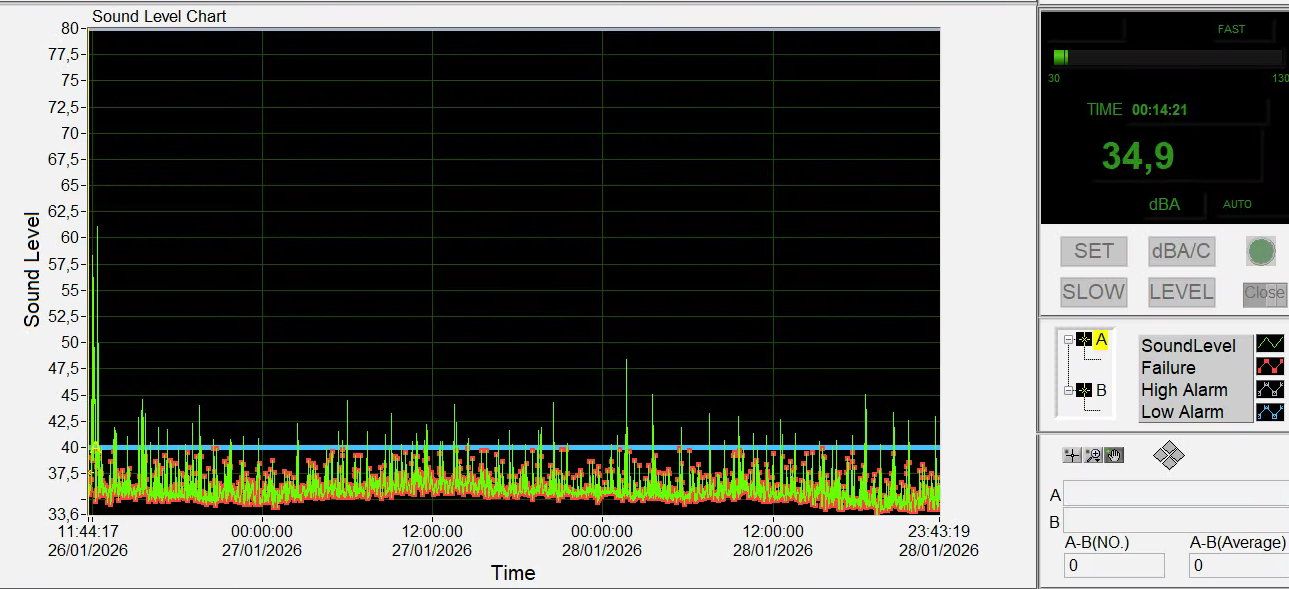Screen dimensions: 1289x589
Task: Choose the pan hand tool
Action: coord(1113,455)
